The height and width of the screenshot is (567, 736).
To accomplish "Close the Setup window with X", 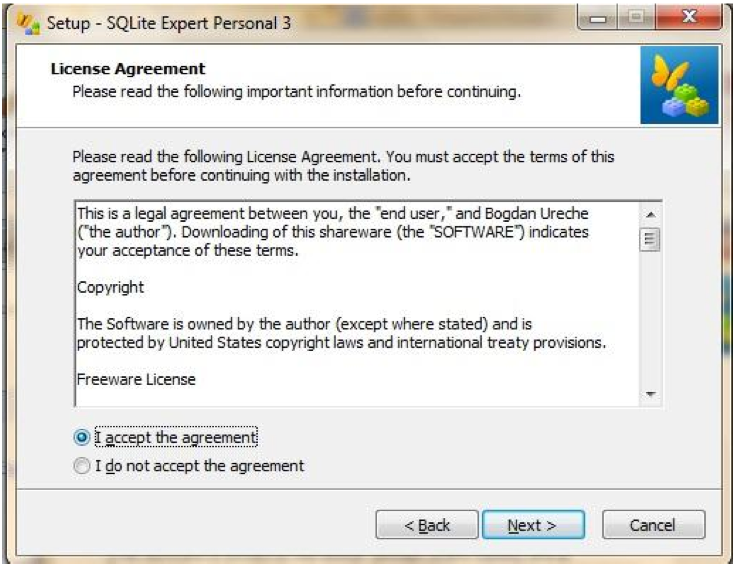I will pyautogui.click(x=689, y=18).
